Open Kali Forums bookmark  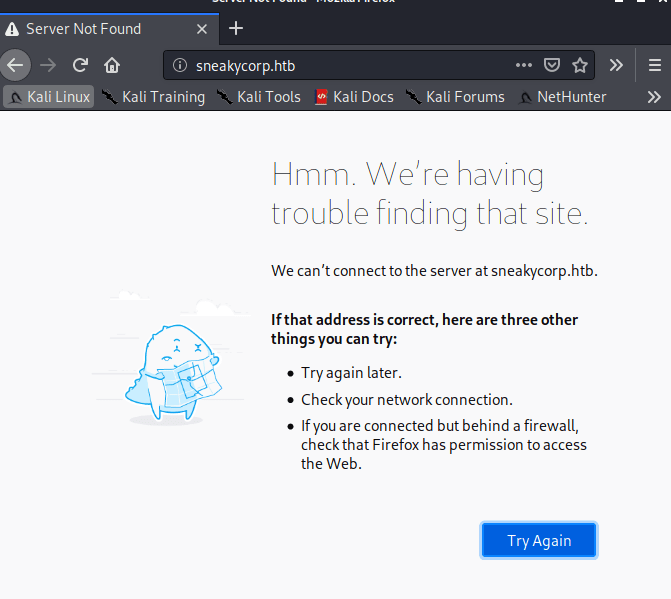(x=455, y=97)
